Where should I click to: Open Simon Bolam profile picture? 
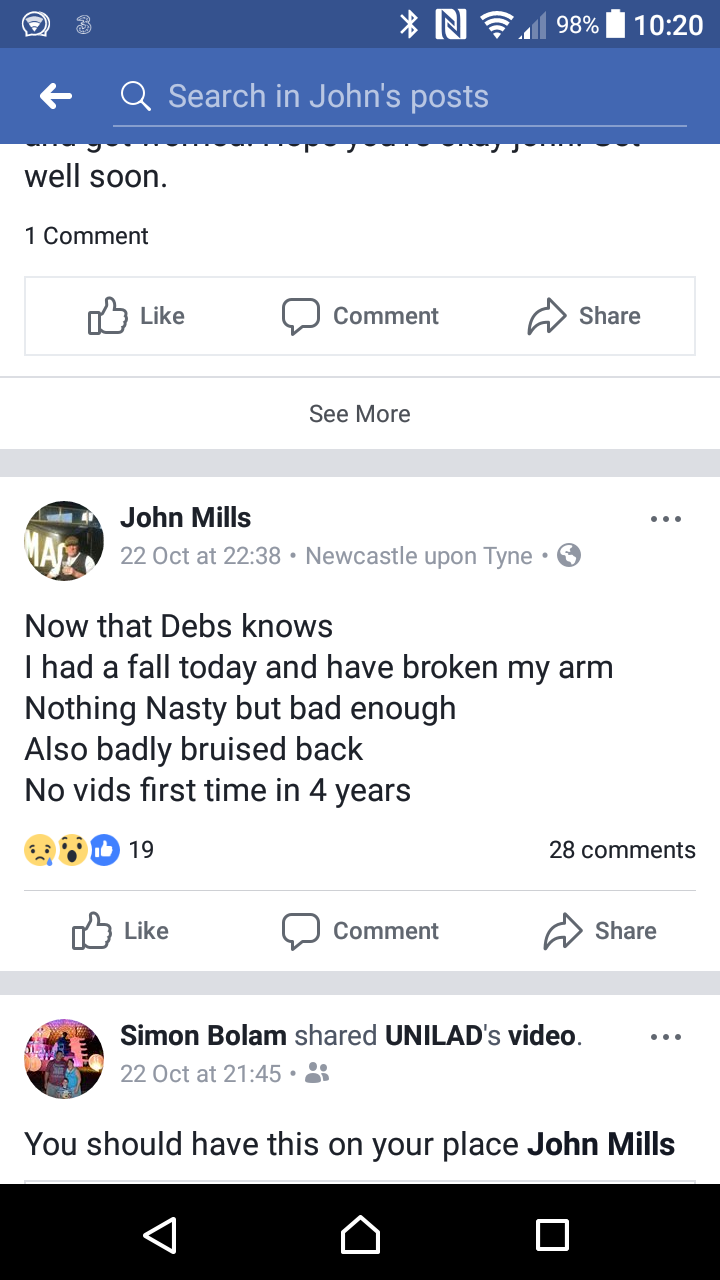point(64,1059)
